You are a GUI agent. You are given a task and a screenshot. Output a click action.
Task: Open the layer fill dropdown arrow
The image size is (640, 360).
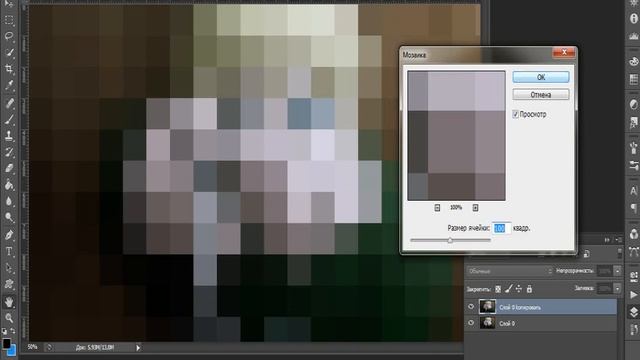coord(617,289)
